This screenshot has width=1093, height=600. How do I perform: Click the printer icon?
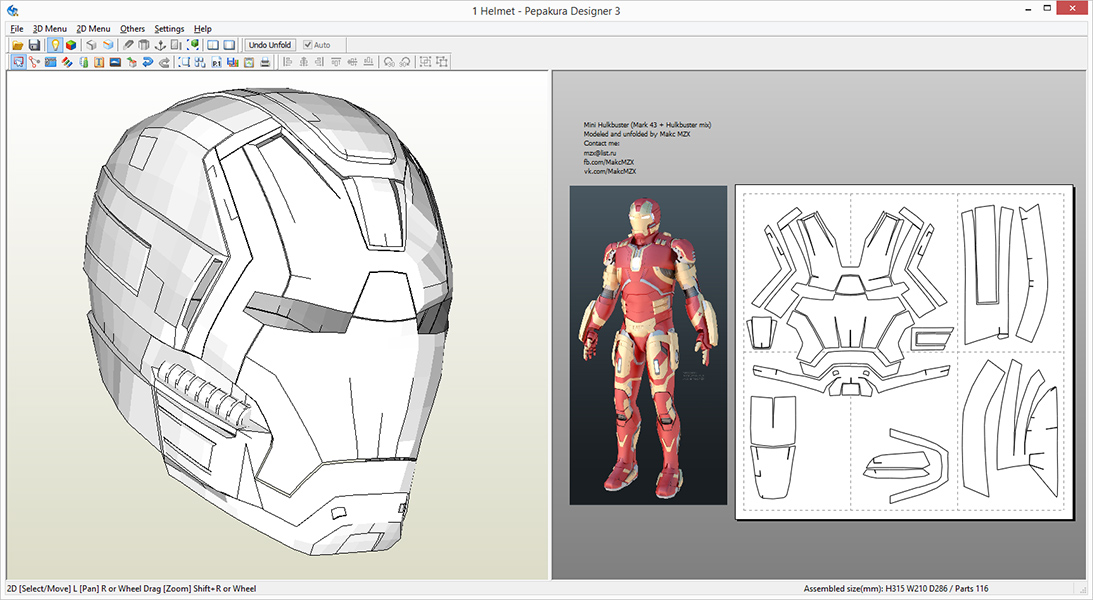pos(265,62)
